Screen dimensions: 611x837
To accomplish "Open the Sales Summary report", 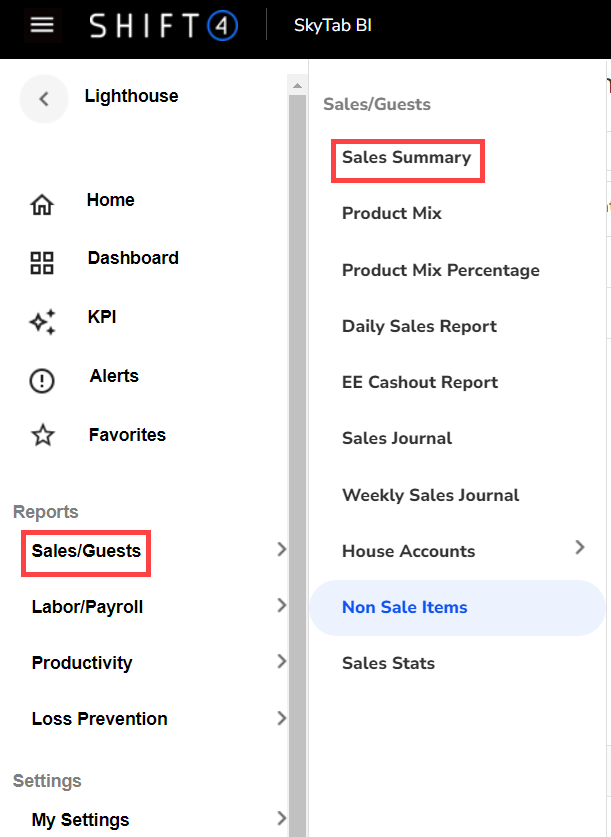I will point(406,158).
